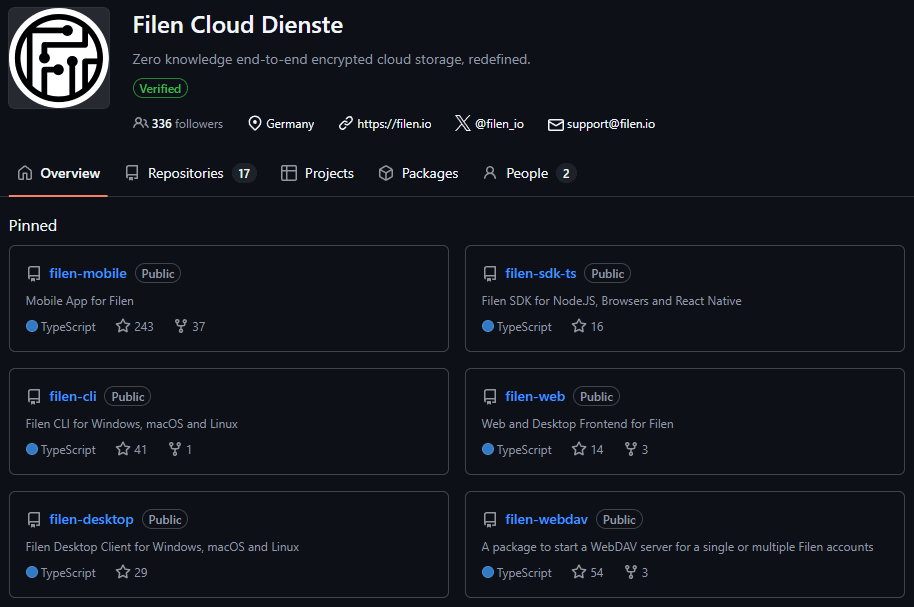Click the star icon on filen-mobile

click(x=123, y=326)
